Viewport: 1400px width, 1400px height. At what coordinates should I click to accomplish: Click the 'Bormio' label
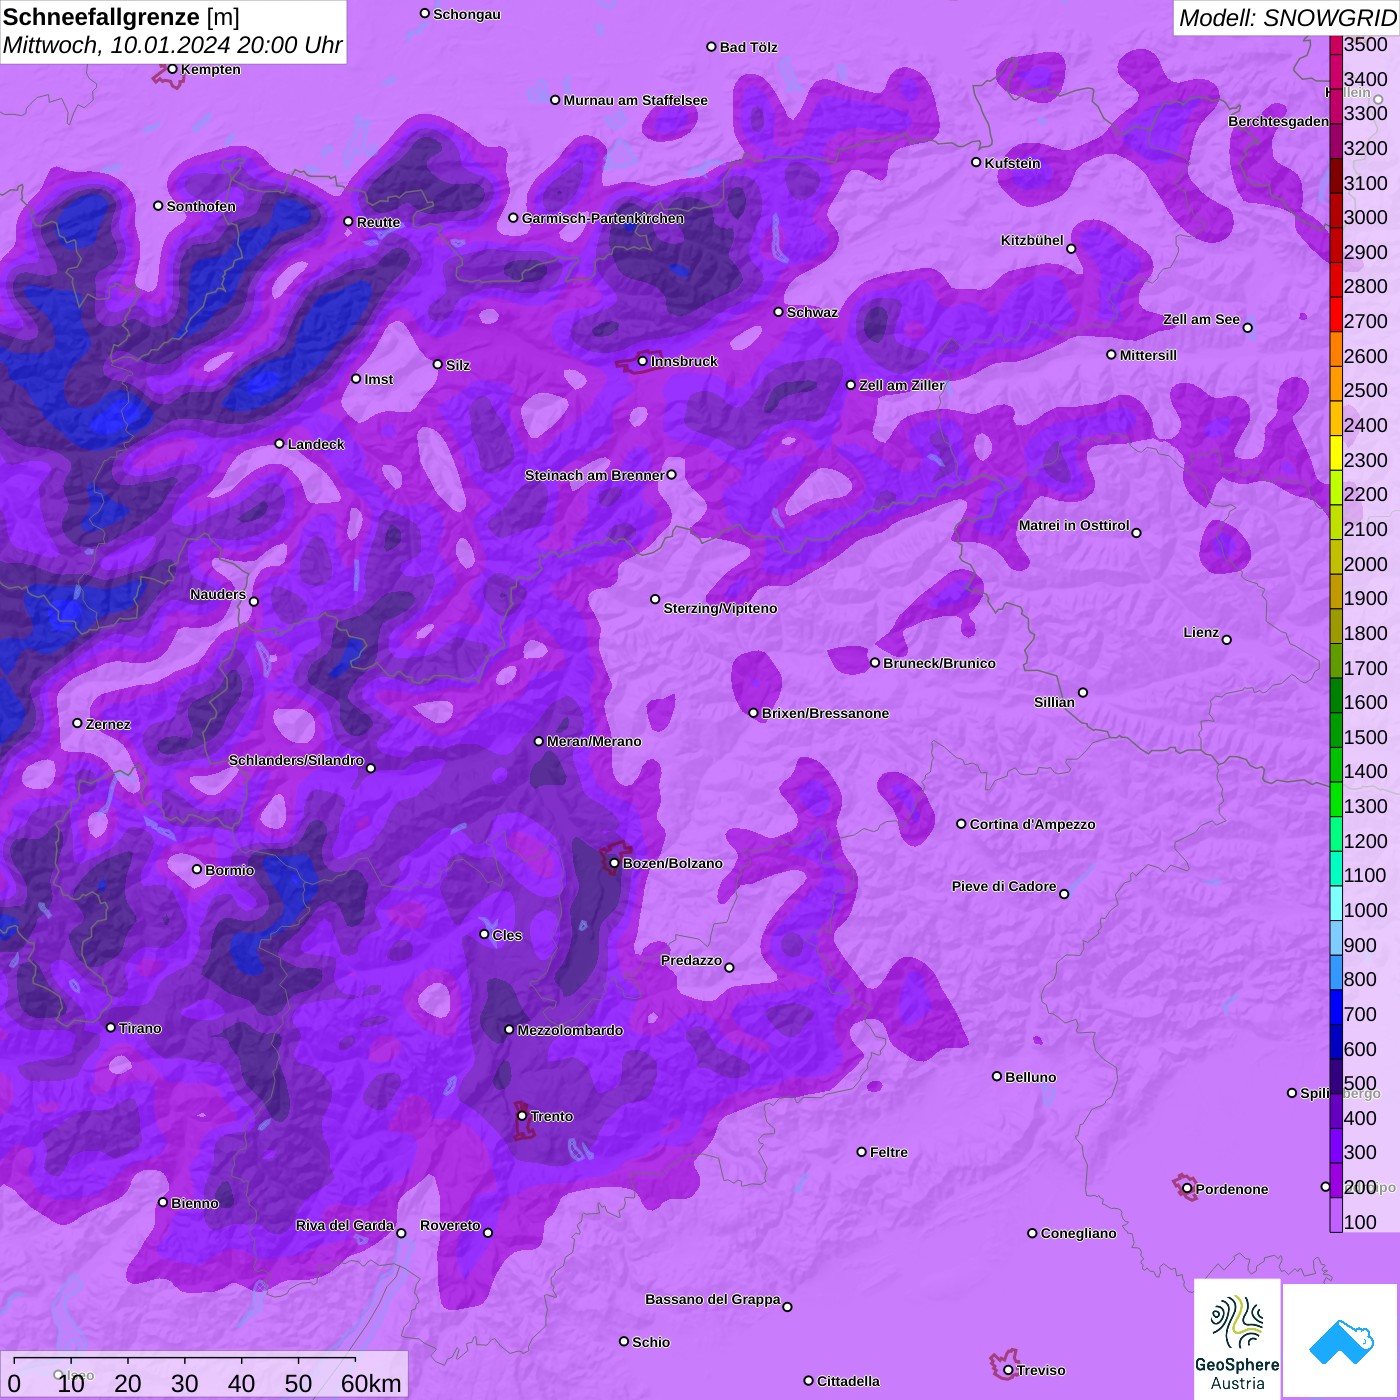click(229, 870)
